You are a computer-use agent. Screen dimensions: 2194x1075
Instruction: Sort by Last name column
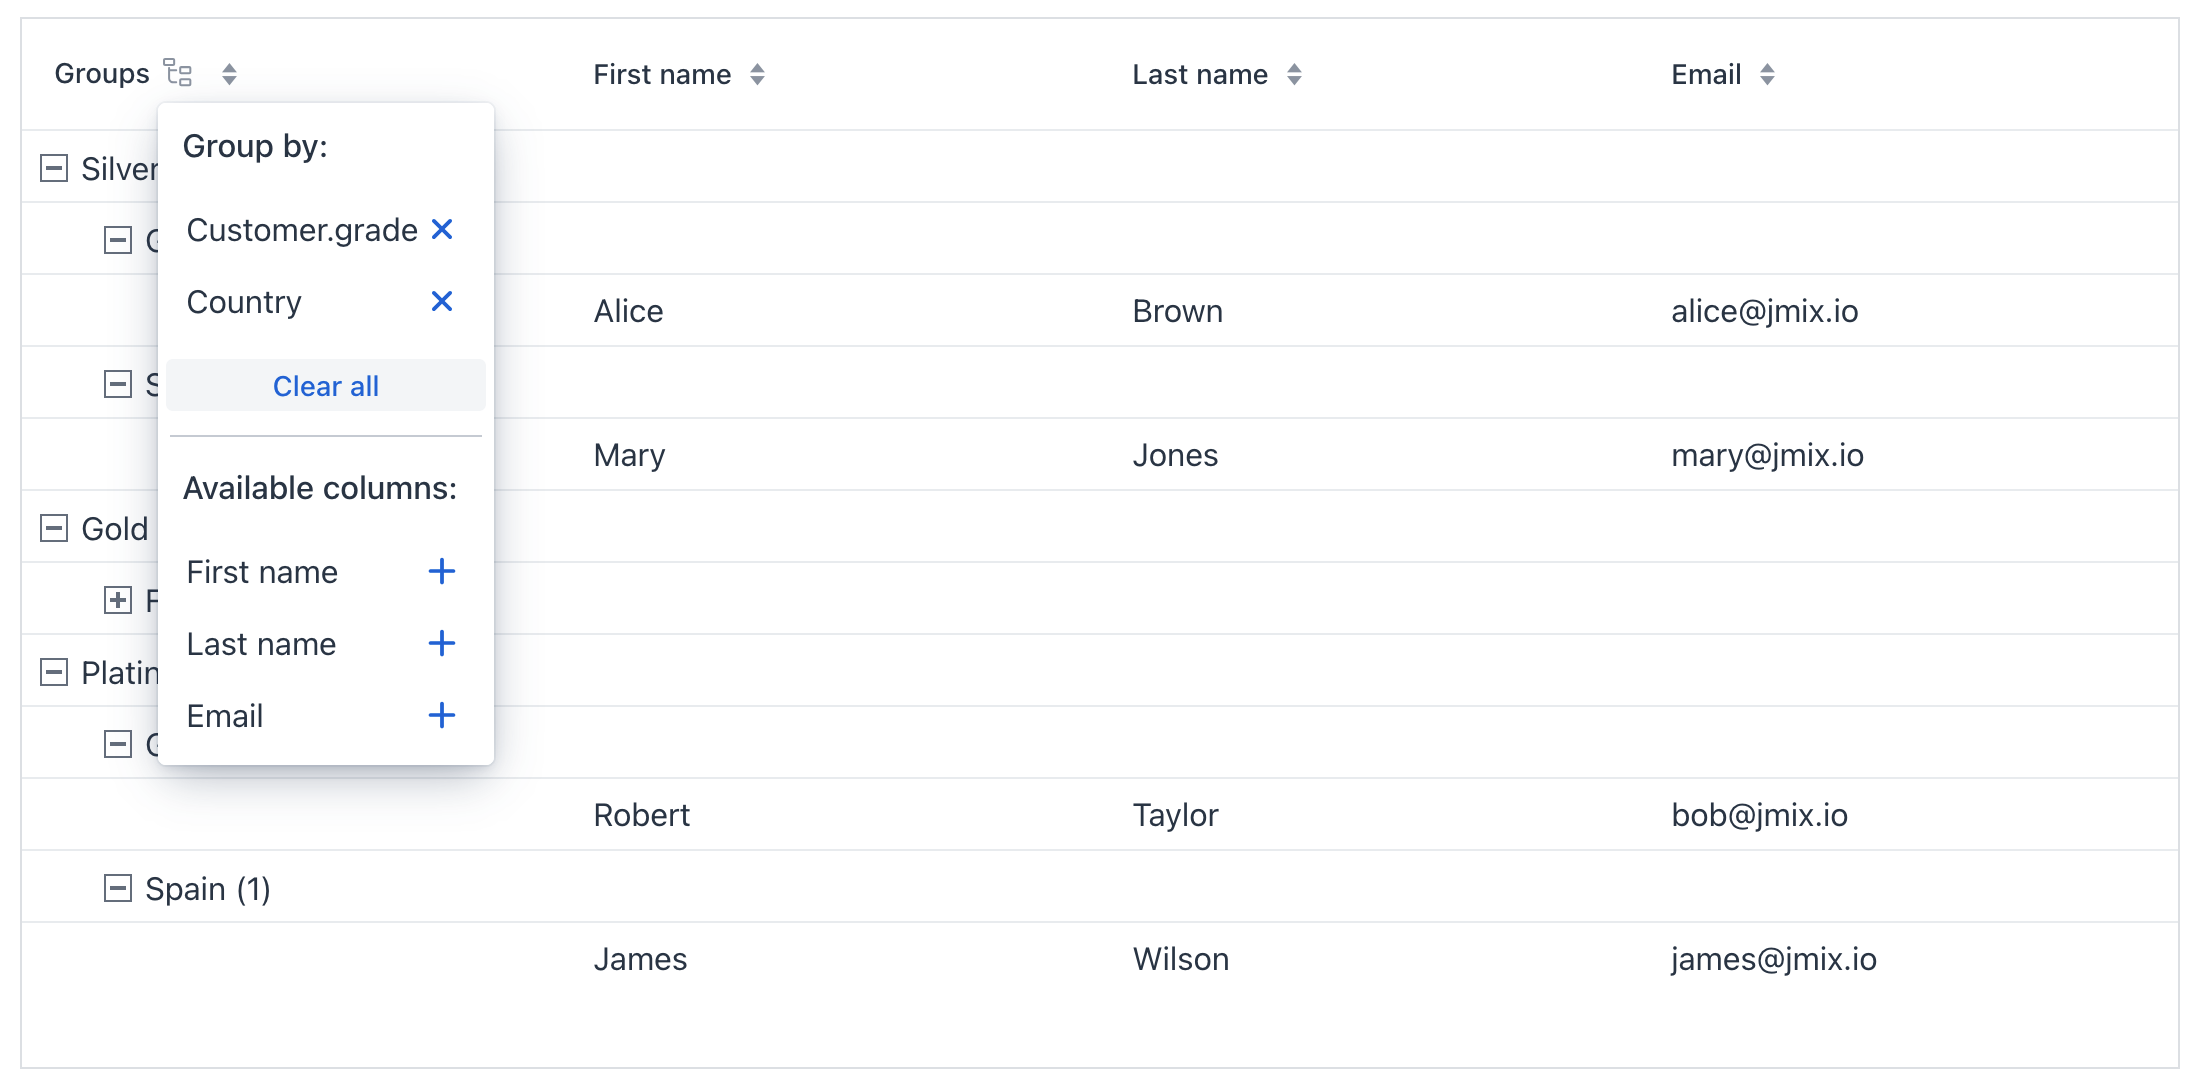(x=1294, y=74)
